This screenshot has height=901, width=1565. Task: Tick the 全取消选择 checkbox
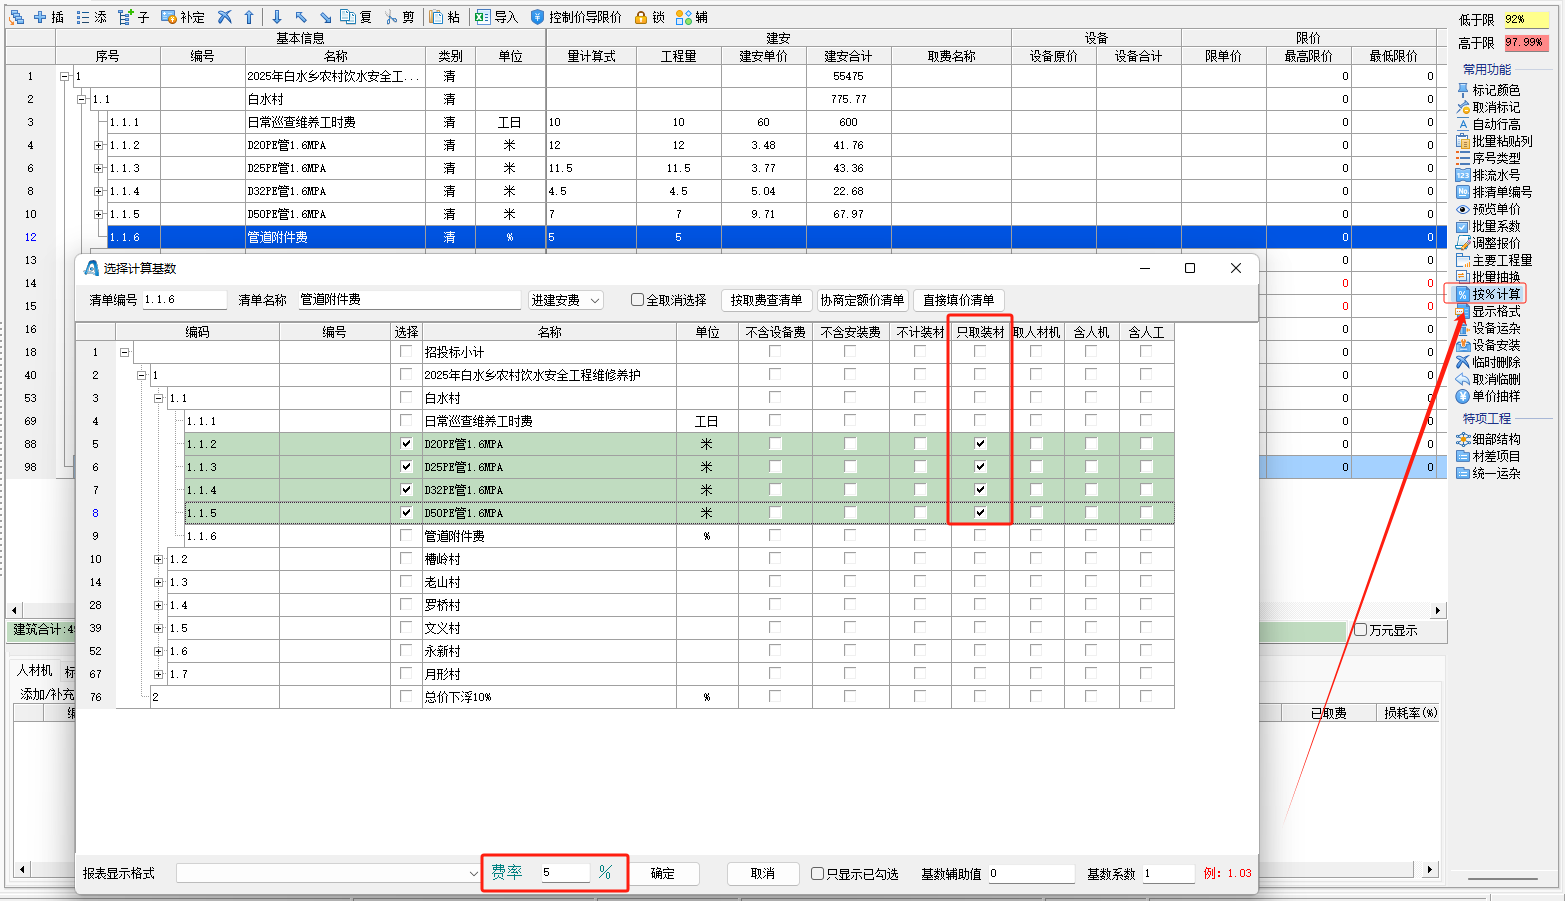click(637, 300)
